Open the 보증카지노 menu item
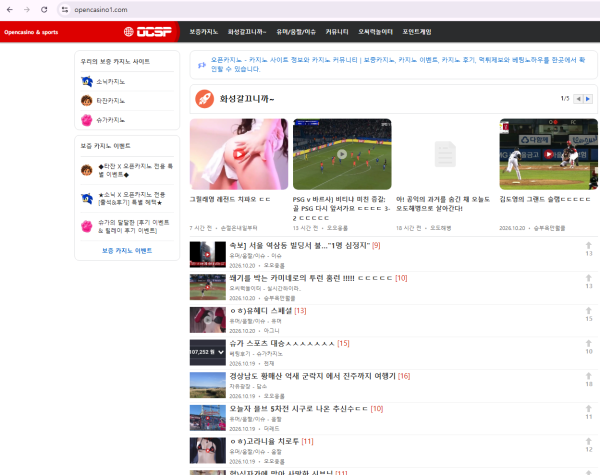Screen dimensions: 600x475 (x=204, y=32)
